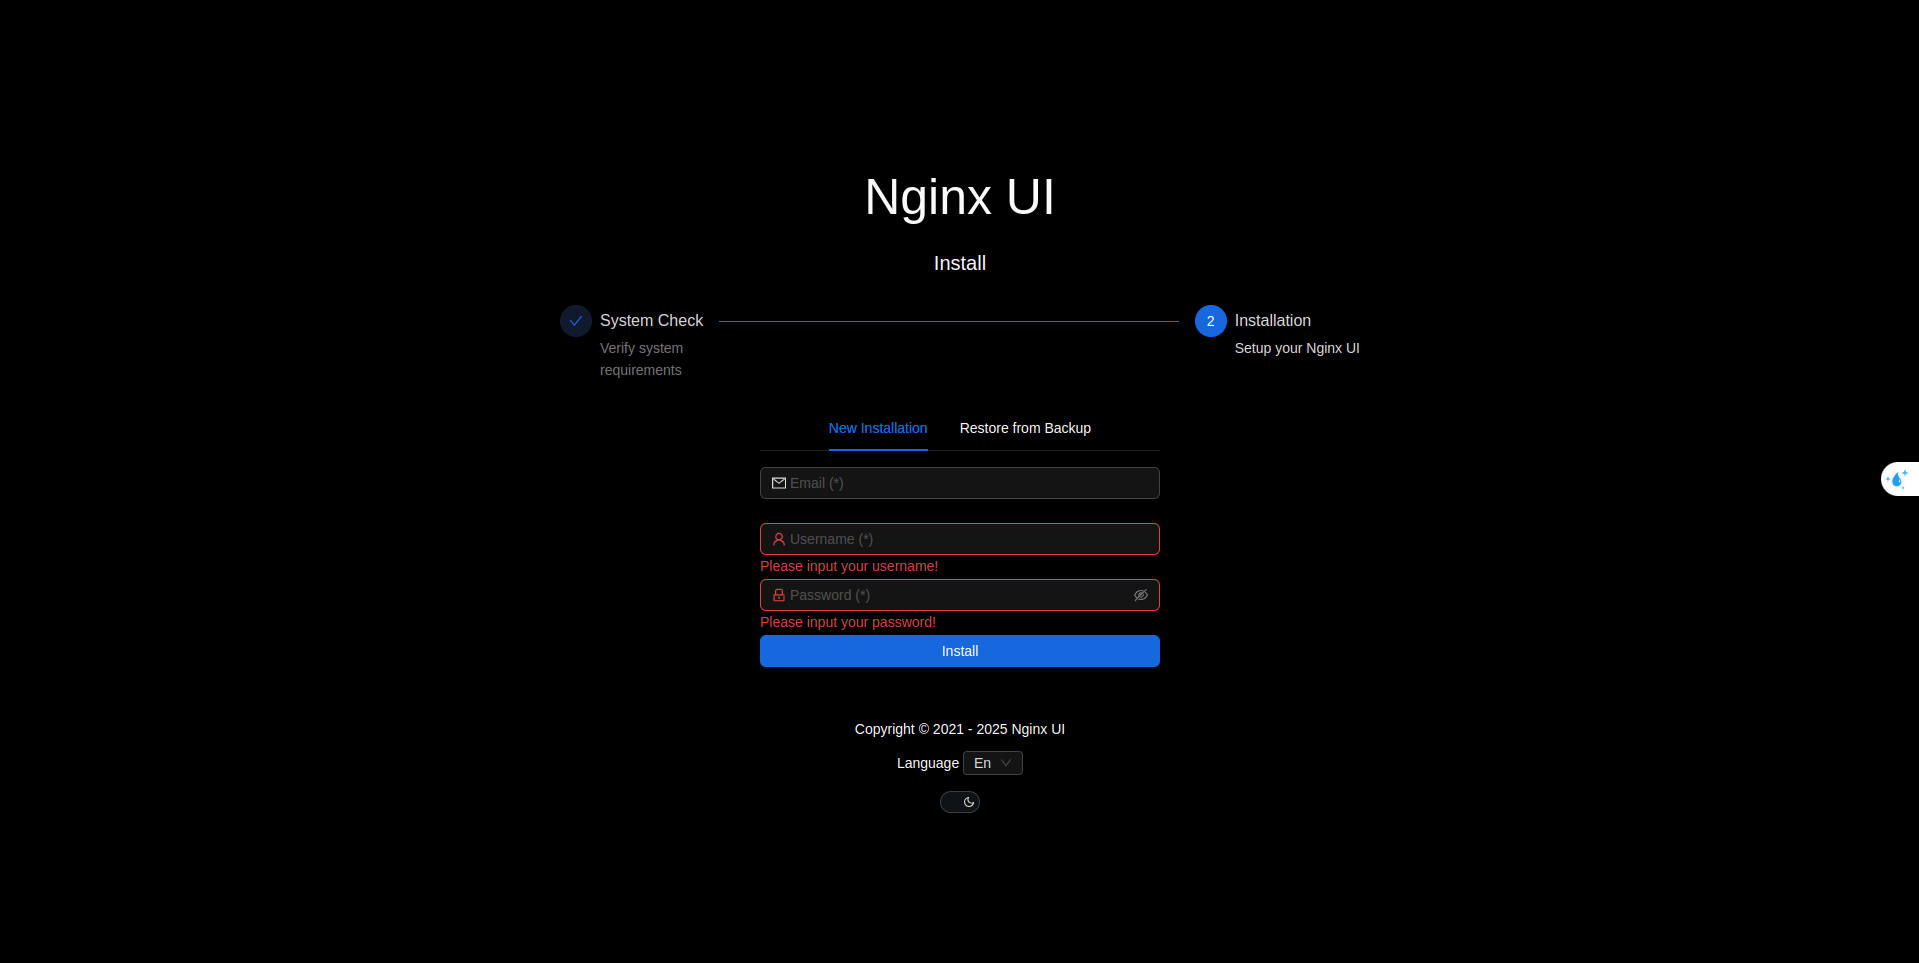Click the Language label text
Screen dimensions: 1919x963
(x=927, y=763)
